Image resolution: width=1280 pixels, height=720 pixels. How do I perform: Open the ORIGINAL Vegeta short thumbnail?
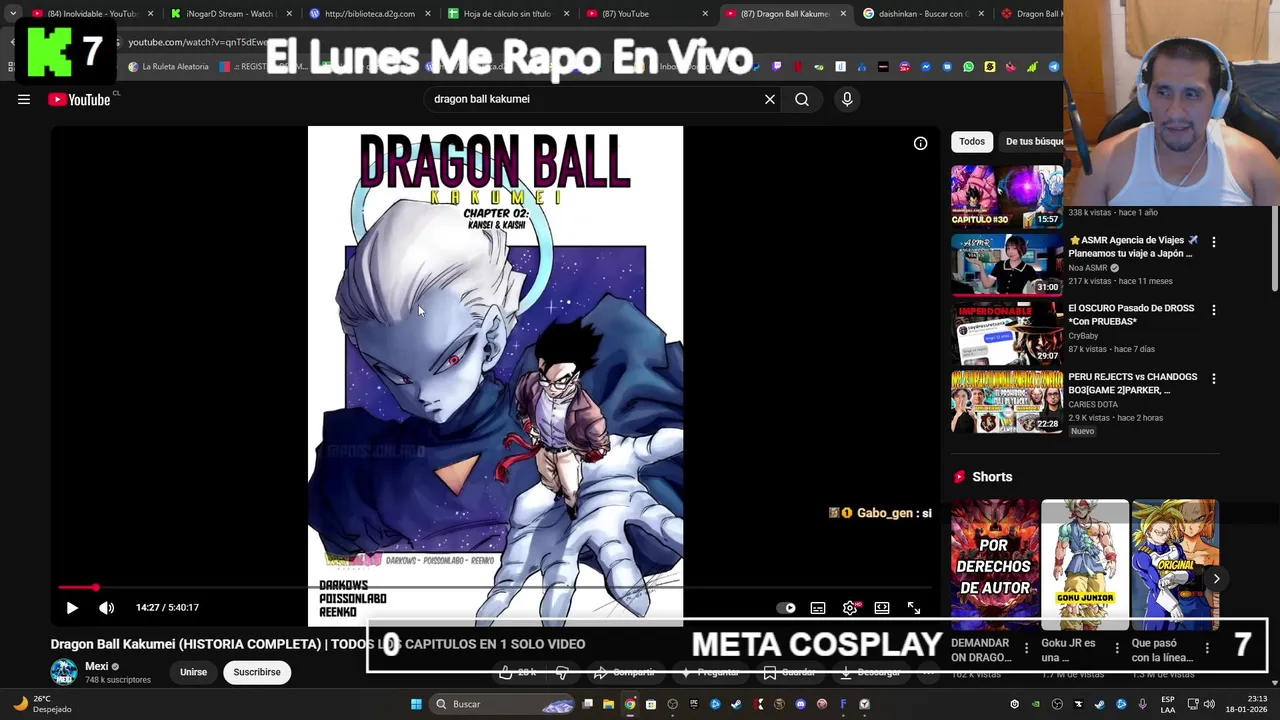1175,565
